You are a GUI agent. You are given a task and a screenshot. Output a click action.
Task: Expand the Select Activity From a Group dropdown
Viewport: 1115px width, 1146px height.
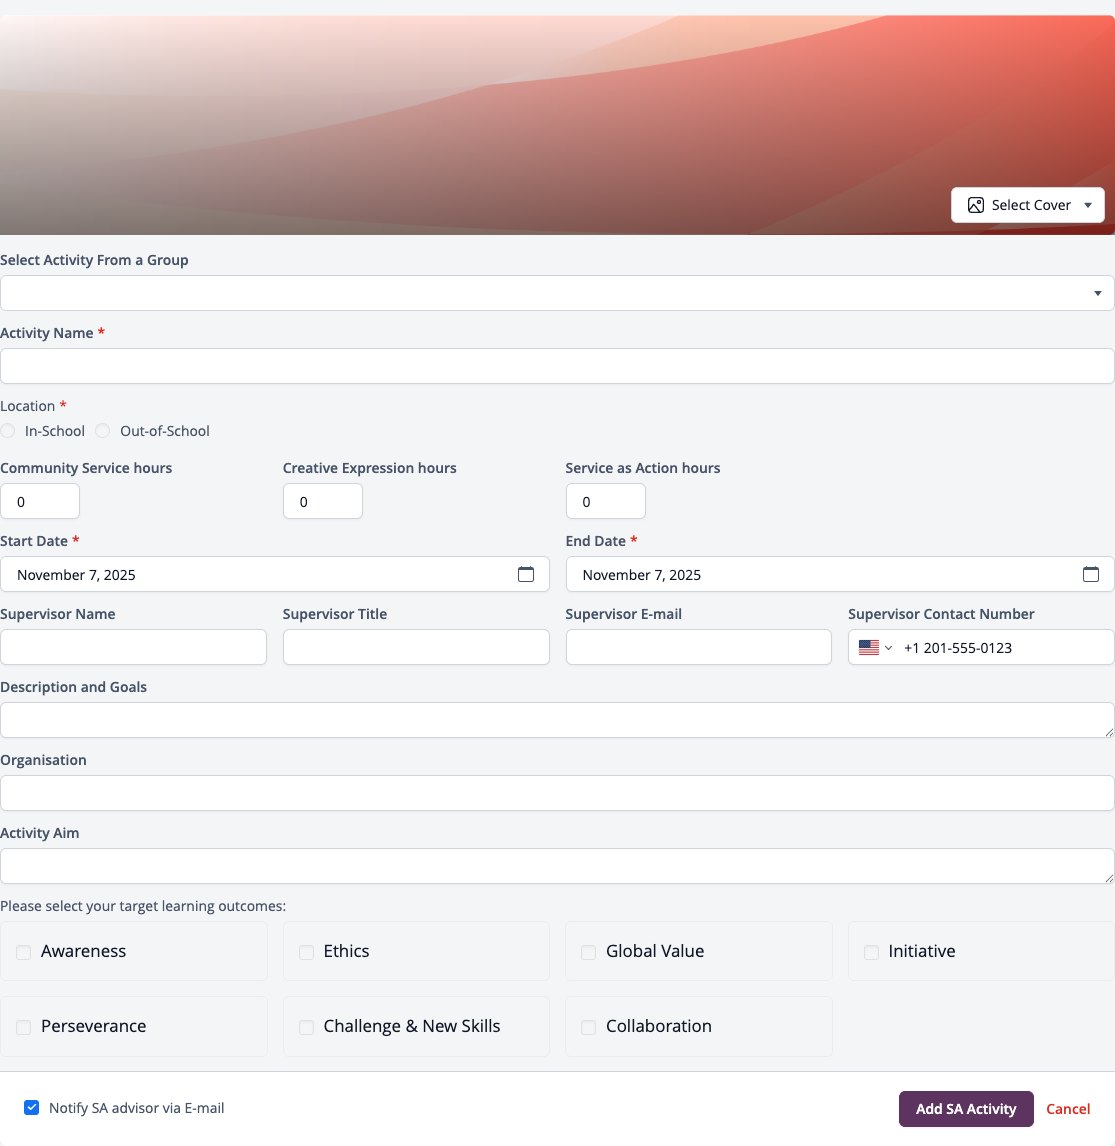tap(557, 293)
